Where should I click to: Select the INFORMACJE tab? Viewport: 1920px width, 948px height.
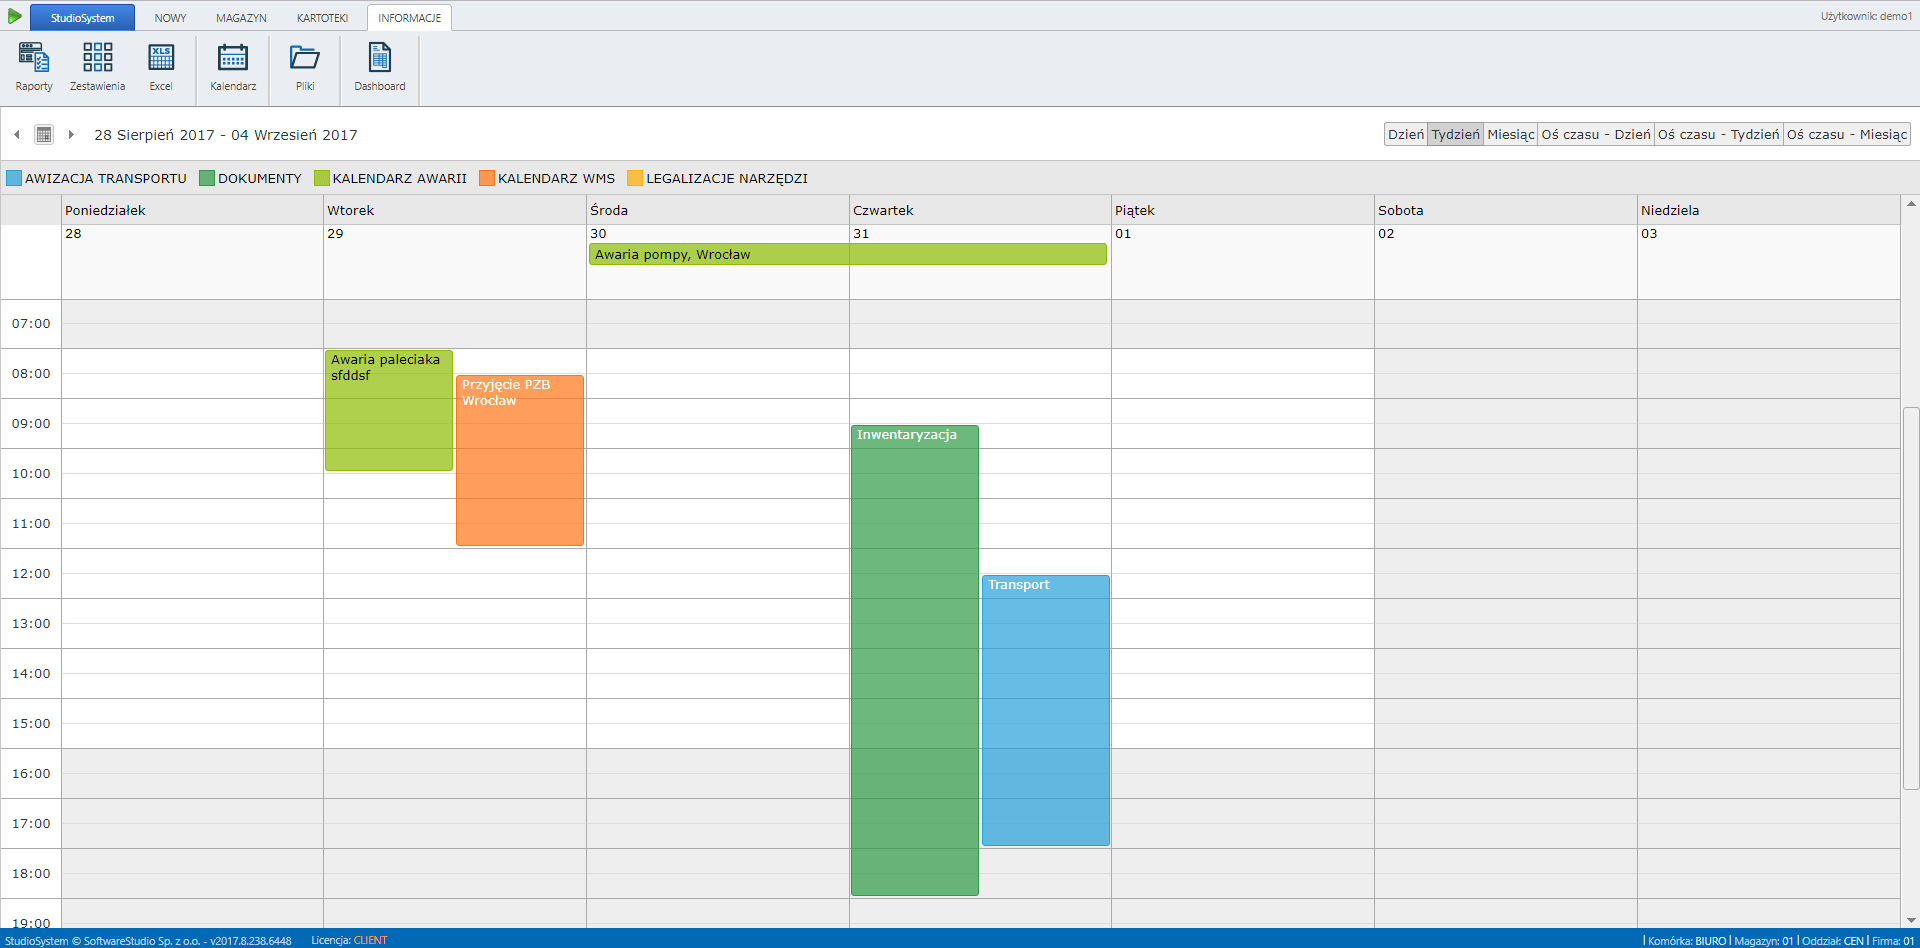[x=409, y=18]
